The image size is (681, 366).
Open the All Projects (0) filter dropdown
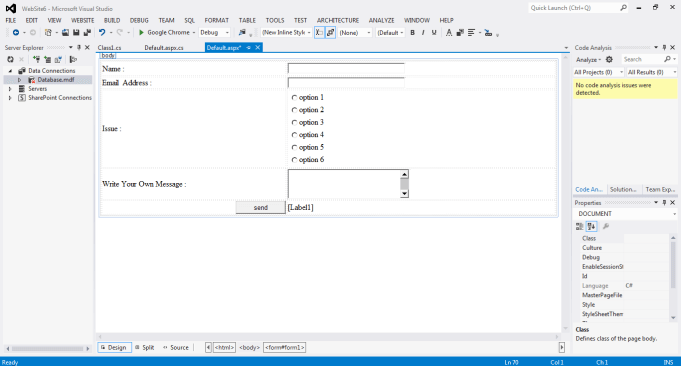(598, 72)
